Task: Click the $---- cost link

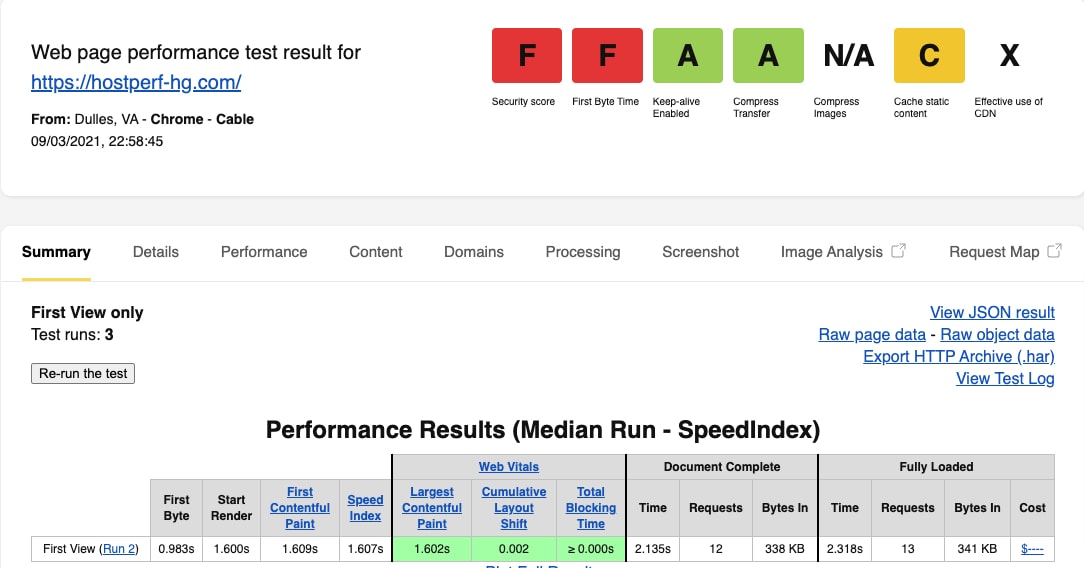Action: [1032, 549]
